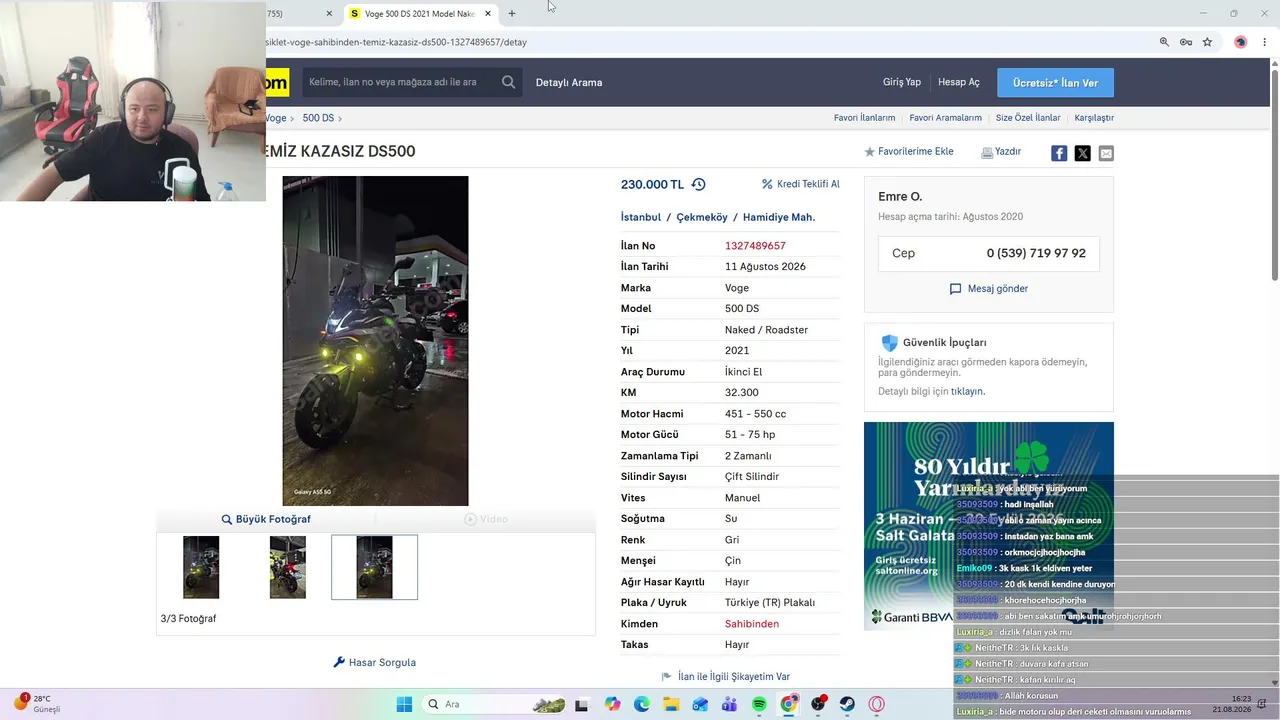Click the Hasar Sorgula wrench icon
The width and height of the screenshot is (1280, 720).
(x=339, y=662)
